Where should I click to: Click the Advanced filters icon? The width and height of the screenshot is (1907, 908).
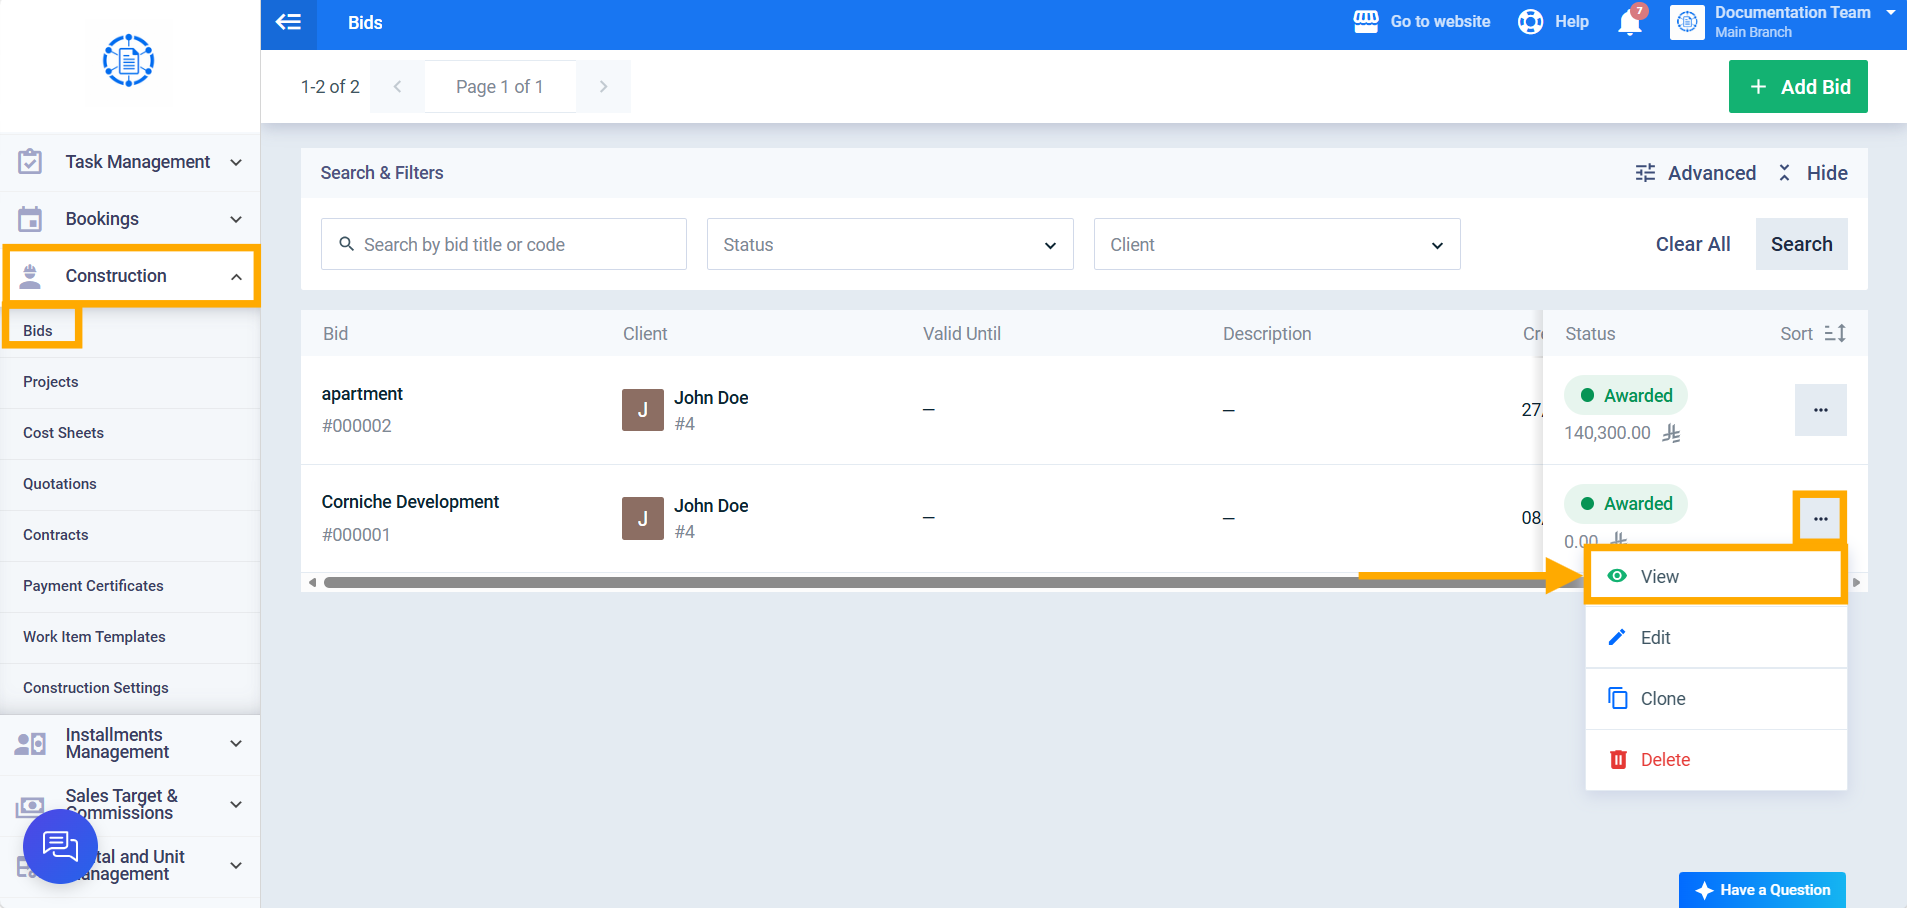pos(1645,173)
